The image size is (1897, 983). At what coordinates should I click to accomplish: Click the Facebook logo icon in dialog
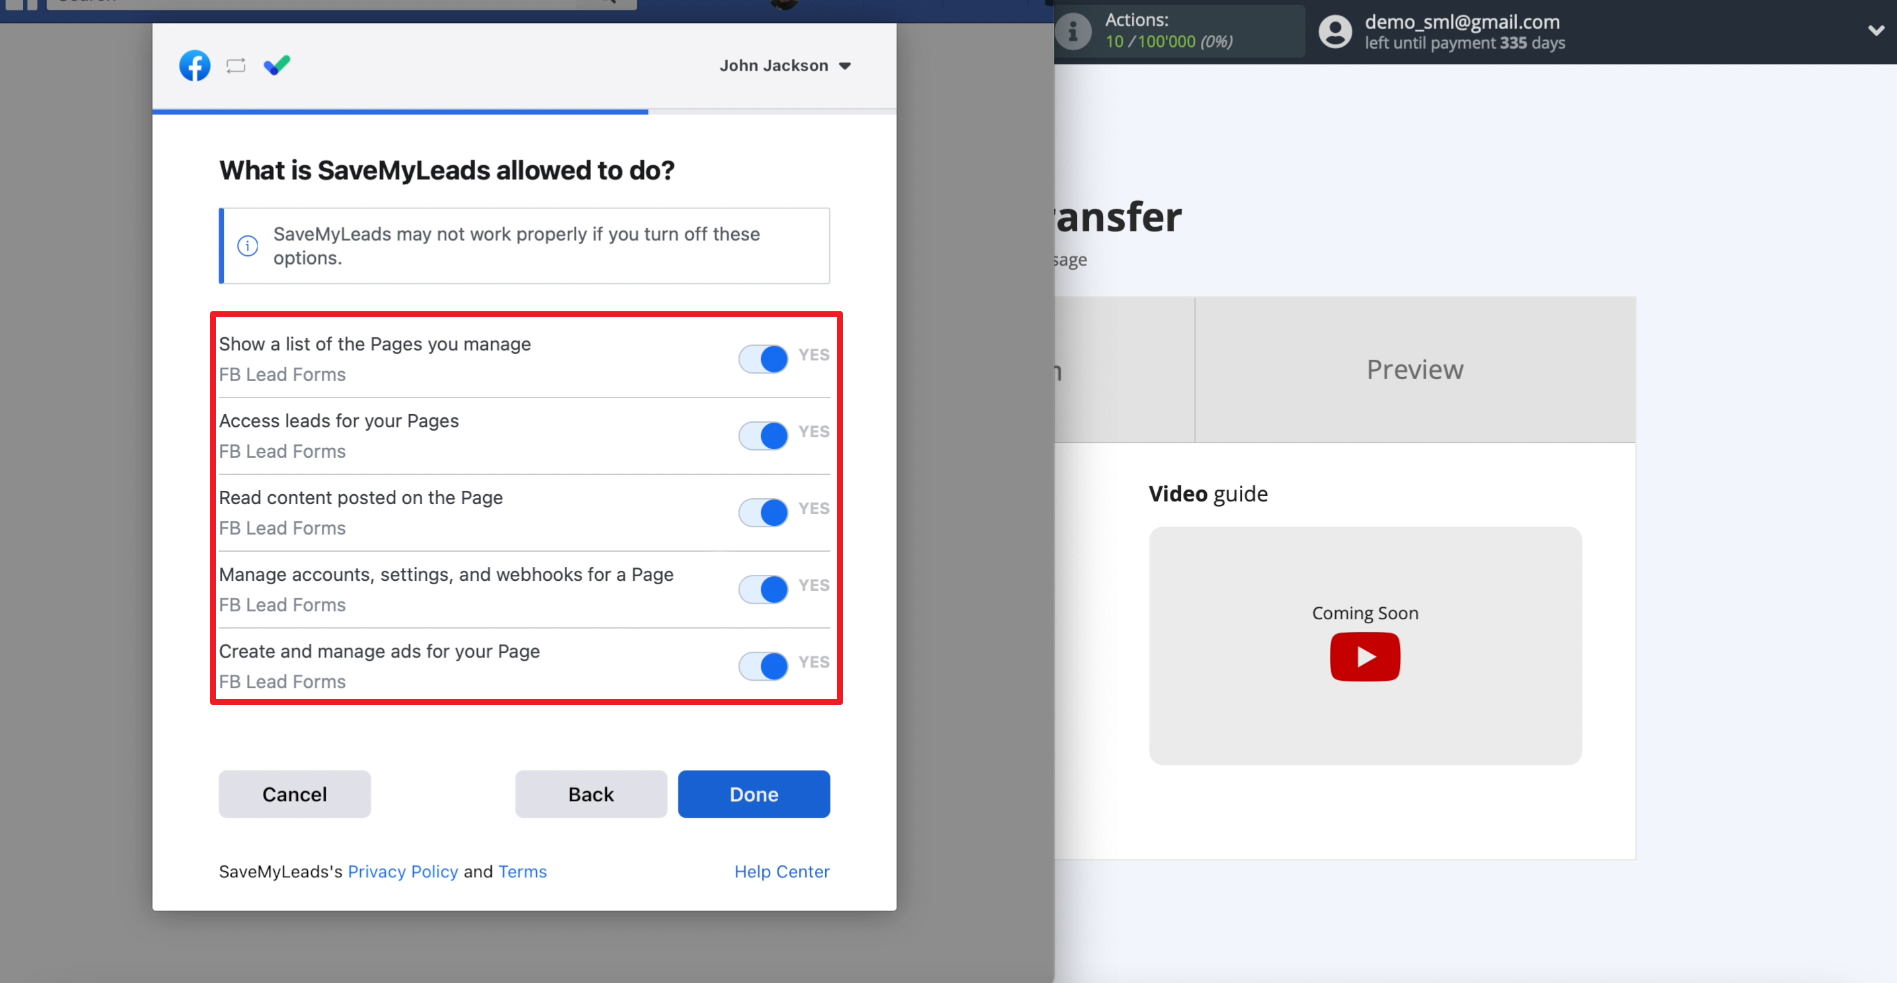(195, 66)
